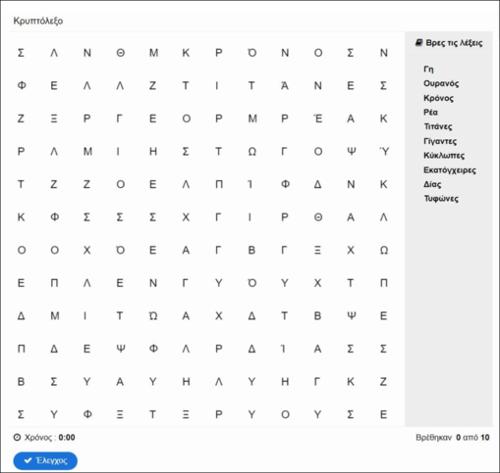Click the checkmark icon inside the Έλεγχος button

click(28, 460)
